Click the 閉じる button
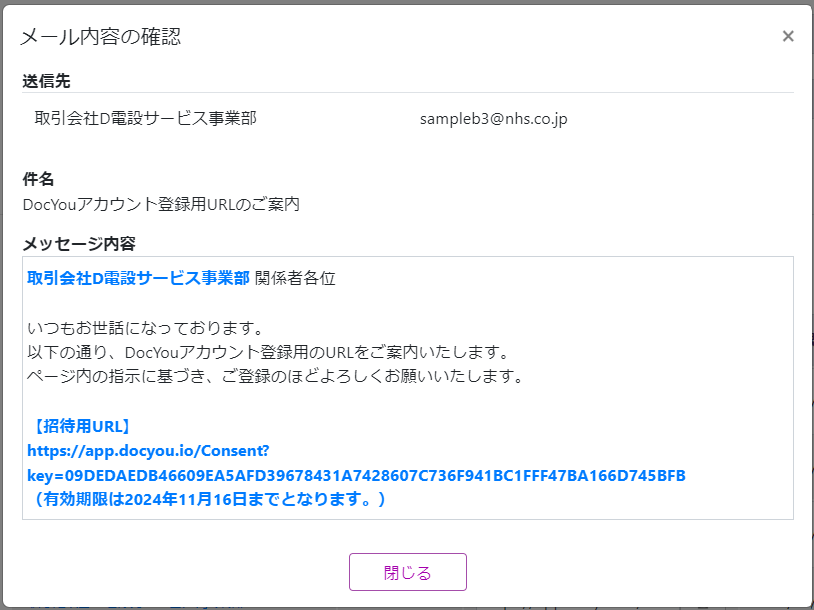814x610 pixels. tap(407, 572)
